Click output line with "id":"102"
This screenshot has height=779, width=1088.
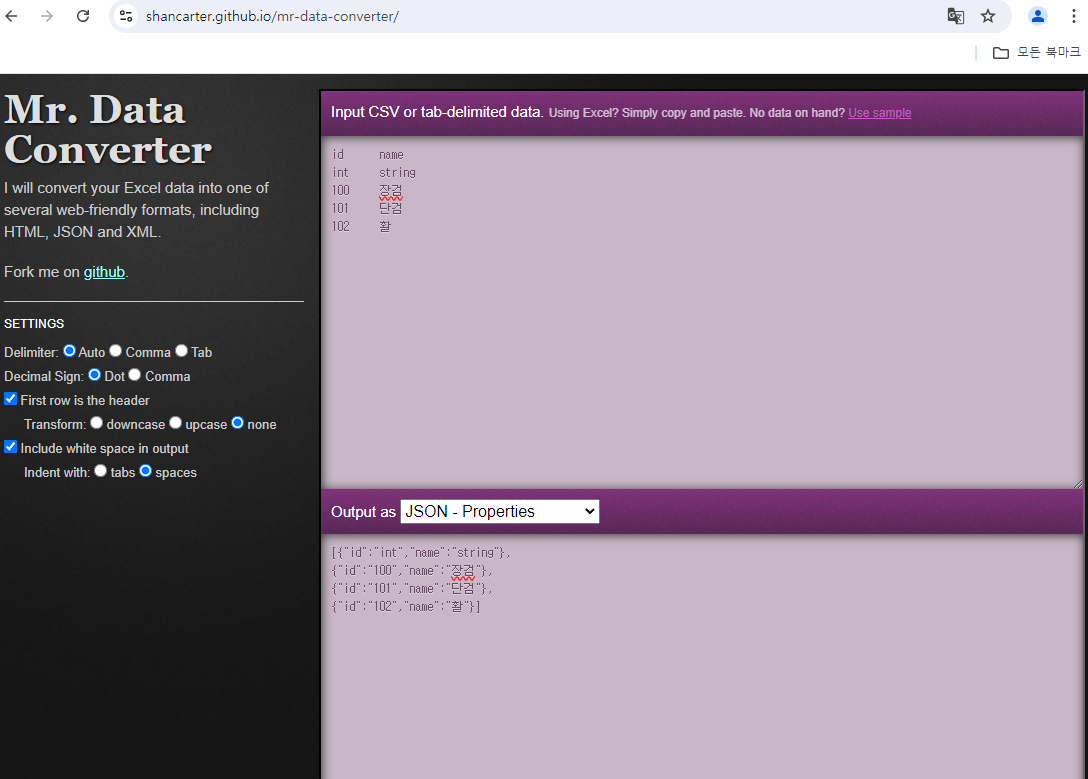(406, 606)
